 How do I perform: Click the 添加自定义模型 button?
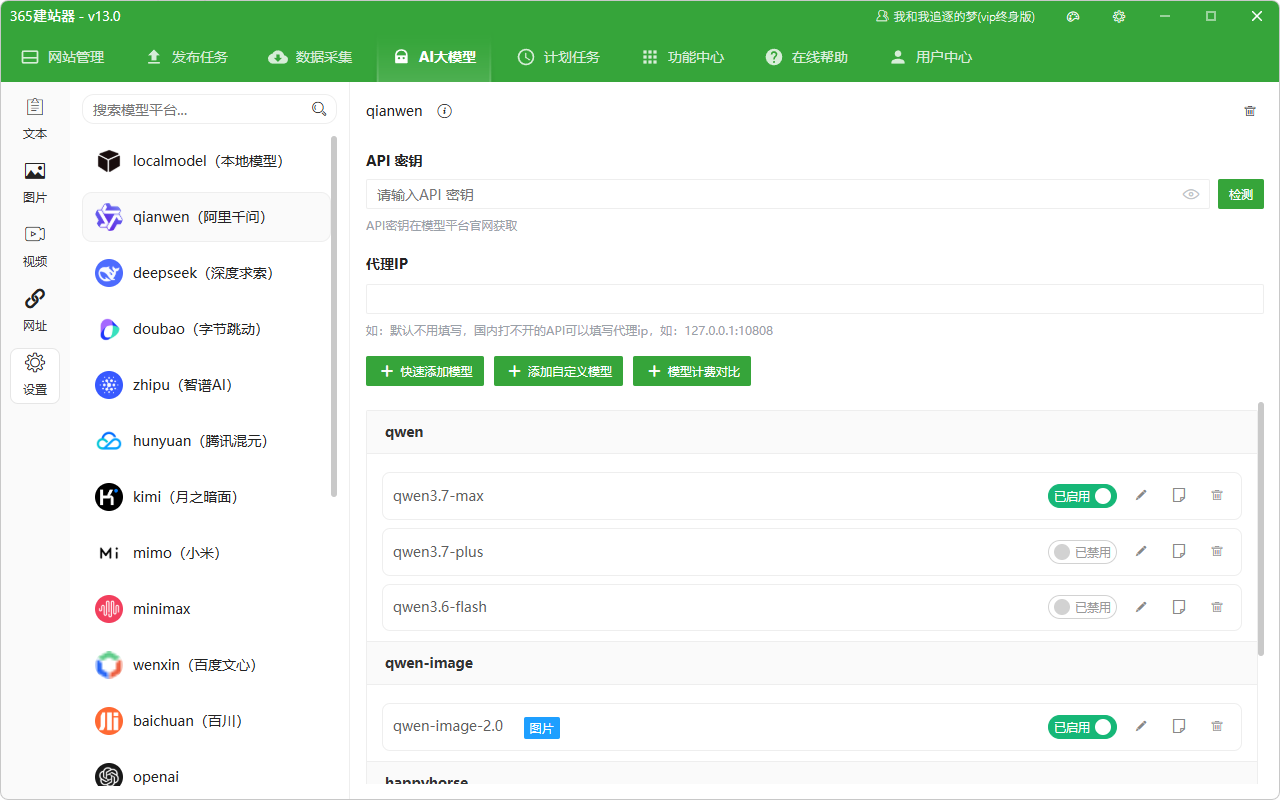coord(559,371)
